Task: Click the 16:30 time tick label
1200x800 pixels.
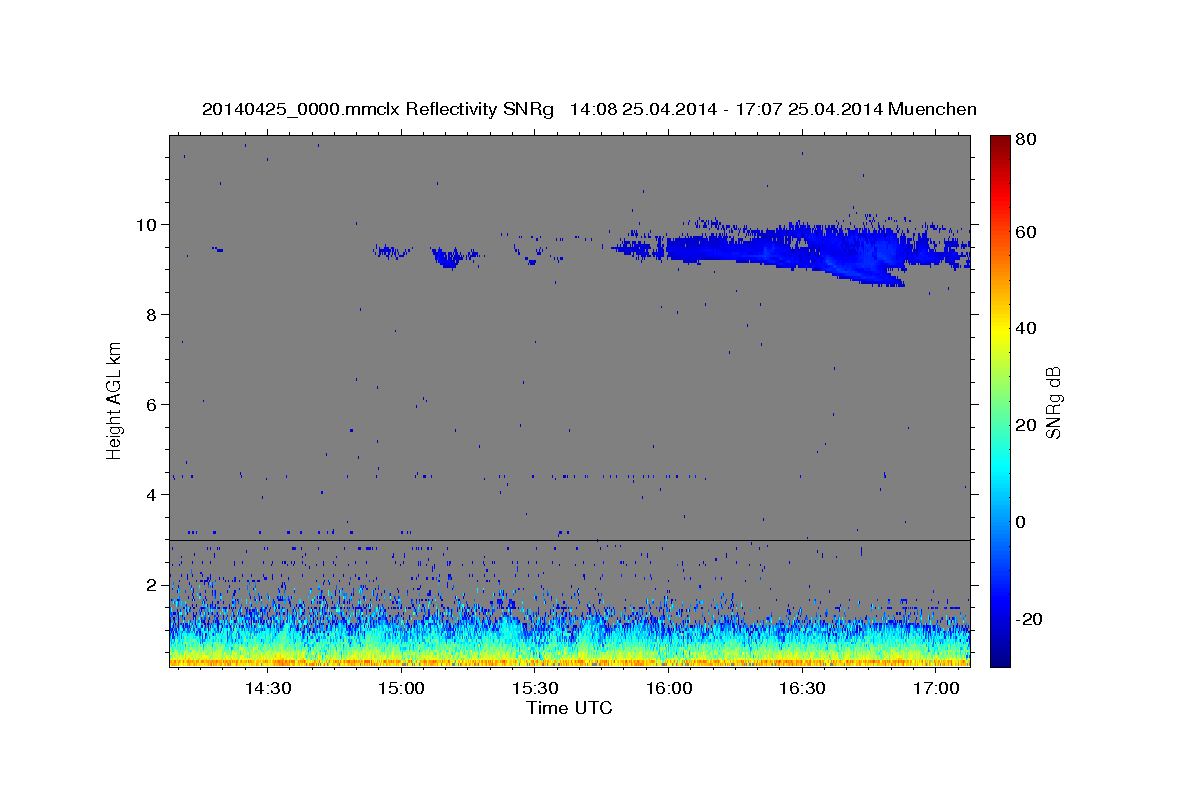Action: [x=802, y=689]
